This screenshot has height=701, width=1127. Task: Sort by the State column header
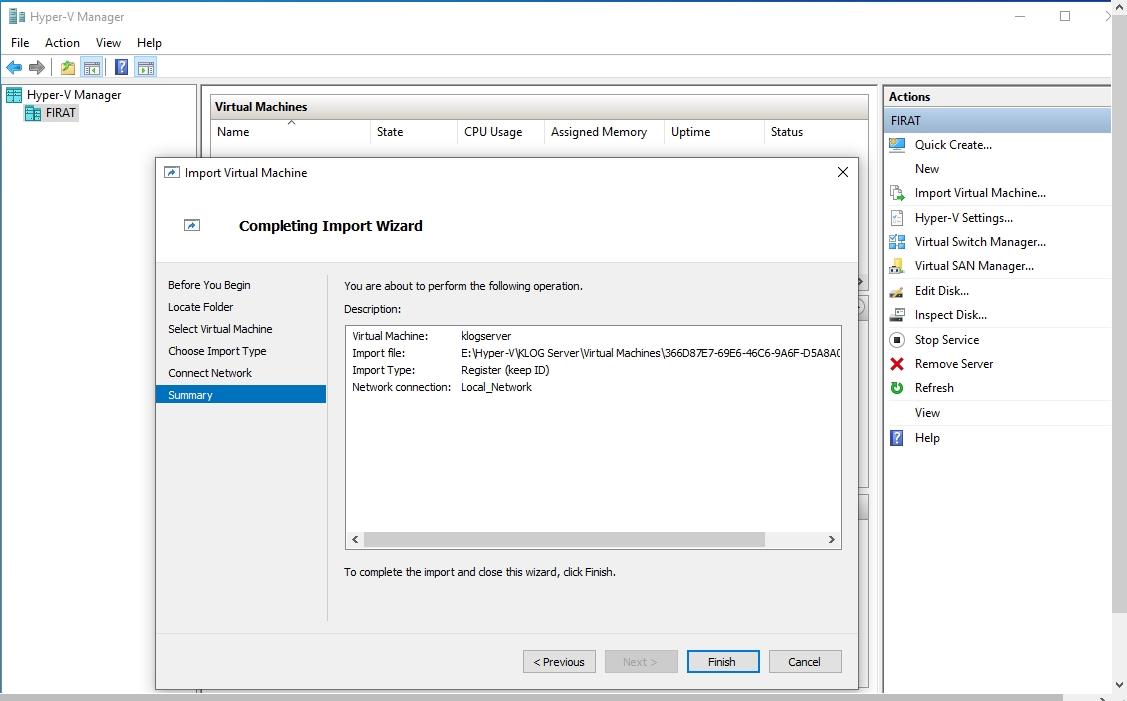click(413, 132)
